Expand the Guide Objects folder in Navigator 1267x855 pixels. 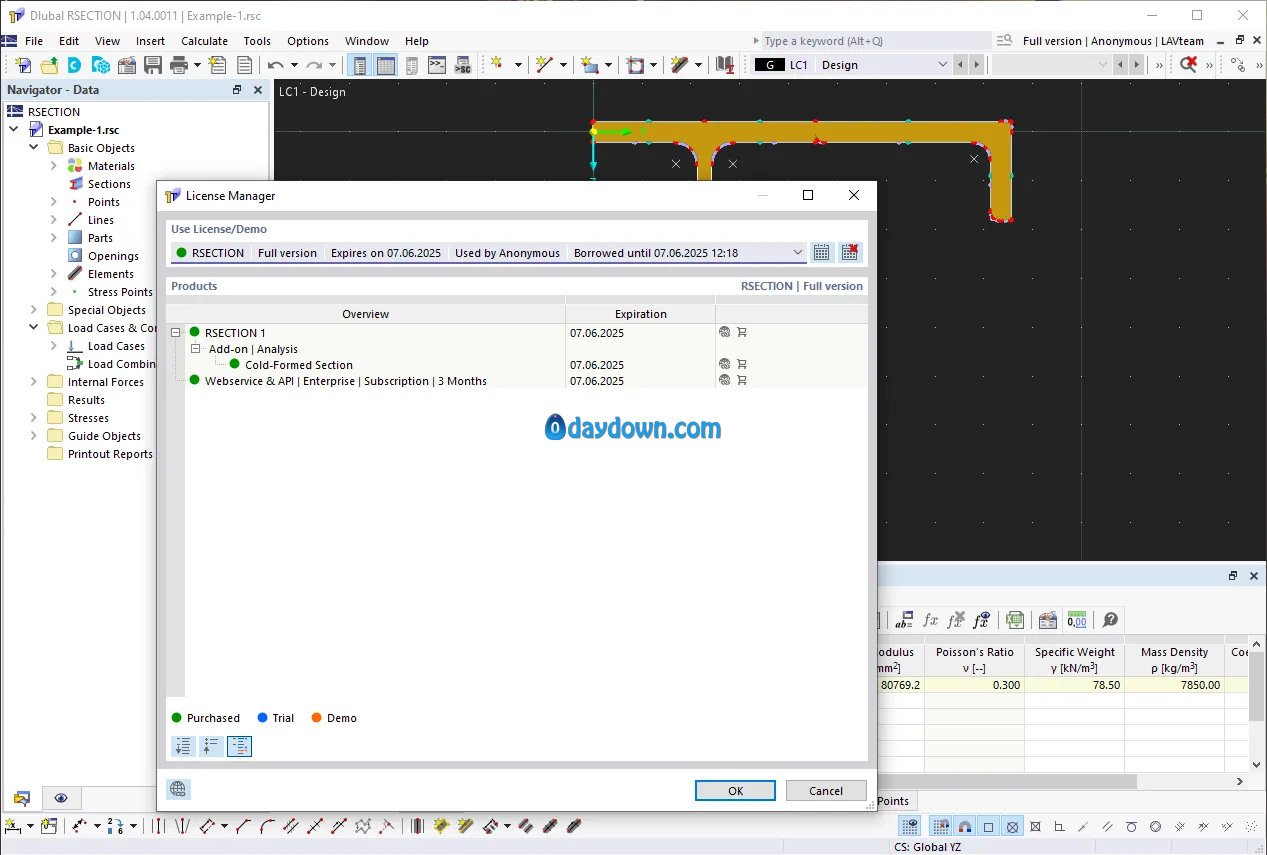(34, 436)
